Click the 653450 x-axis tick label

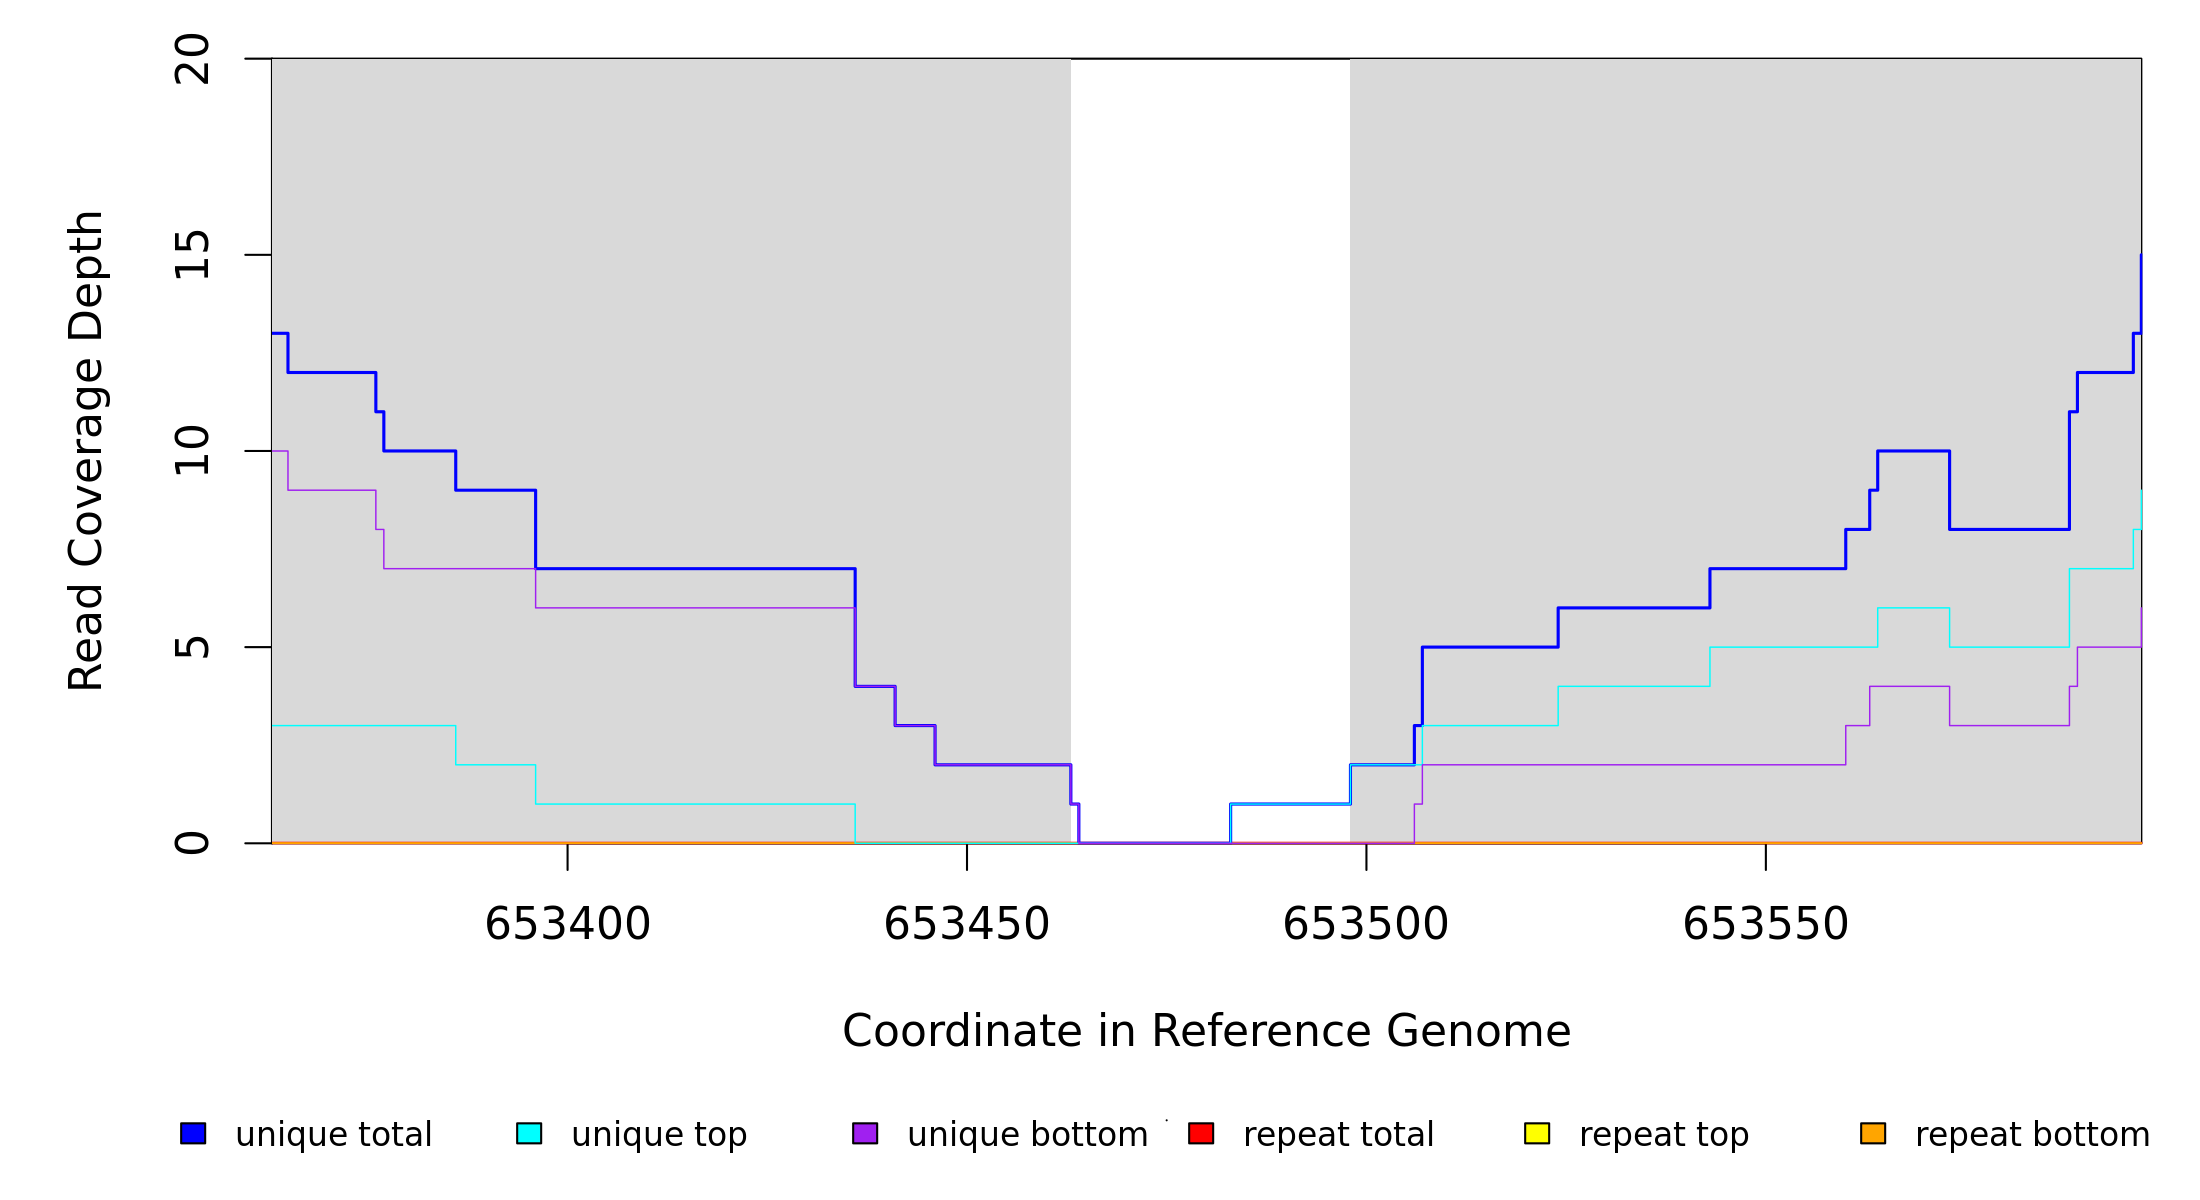pos(966,924)
